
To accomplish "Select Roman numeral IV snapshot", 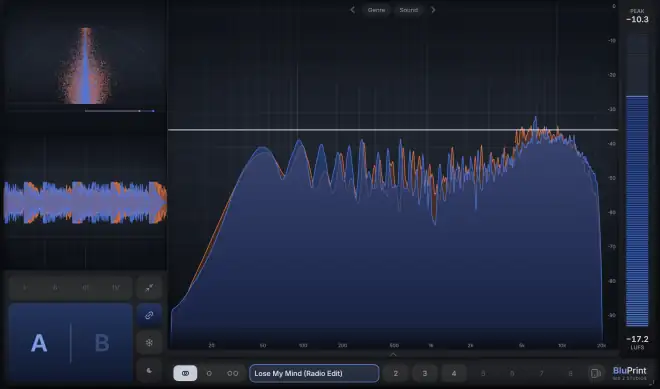I will (x=116, y=288).
